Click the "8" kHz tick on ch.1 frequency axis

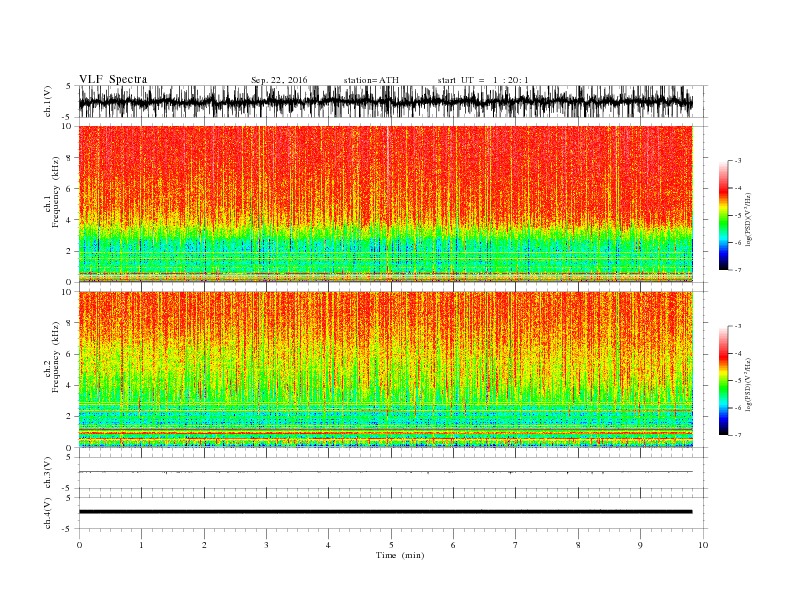point(70,158)
